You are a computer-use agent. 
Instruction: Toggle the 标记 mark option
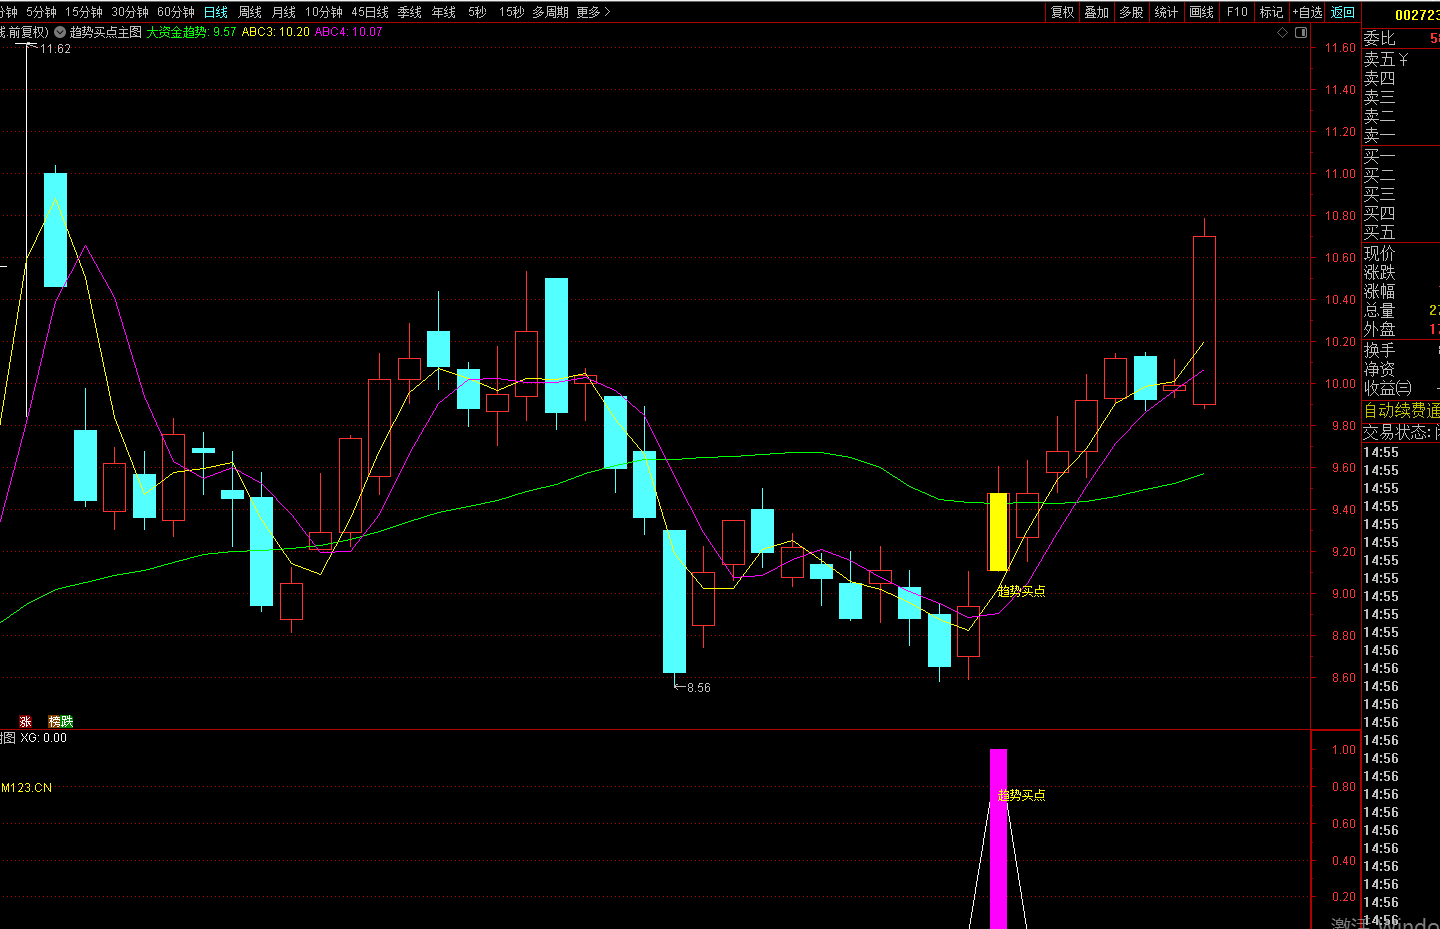point(1271,12)
